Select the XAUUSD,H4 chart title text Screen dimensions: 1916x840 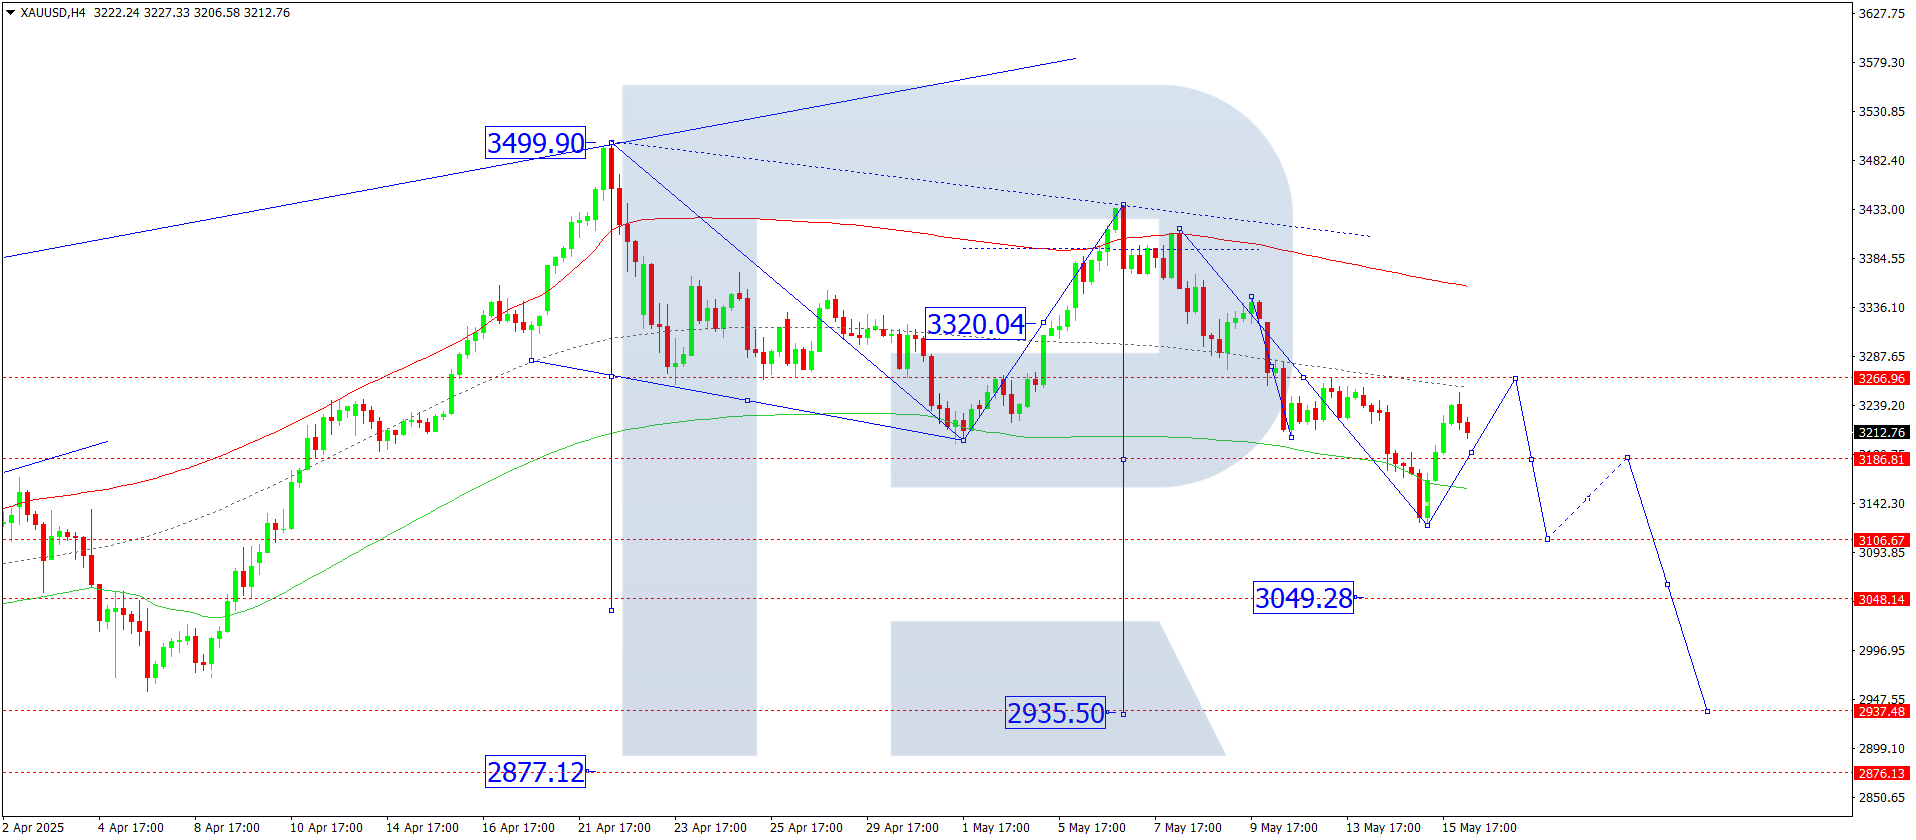pyautogui.click(x=53, y=13)
